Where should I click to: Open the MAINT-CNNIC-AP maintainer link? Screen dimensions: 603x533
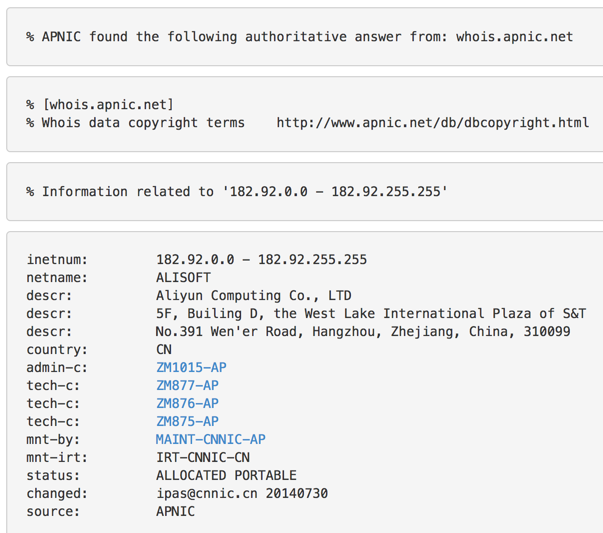click(x=211, y=439)
